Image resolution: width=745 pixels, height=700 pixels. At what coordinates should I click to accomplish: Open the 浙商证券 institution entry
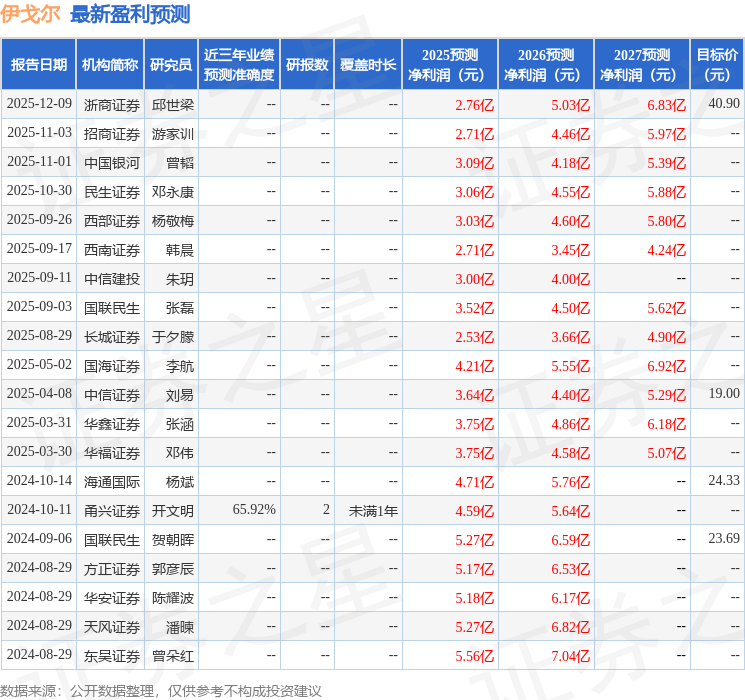pos(111,105)
